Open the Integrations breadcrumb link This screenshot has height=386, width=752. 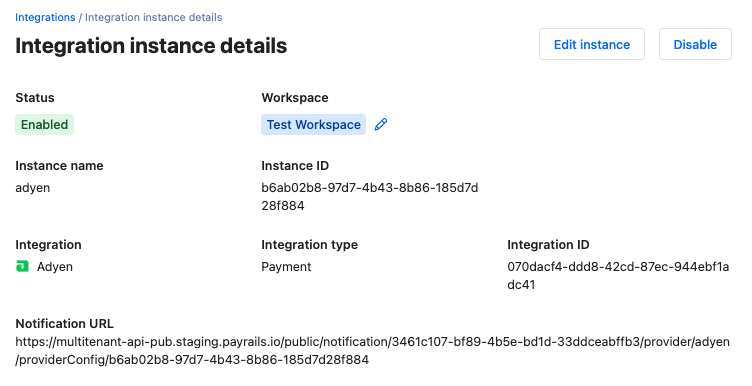coord(45,17)
